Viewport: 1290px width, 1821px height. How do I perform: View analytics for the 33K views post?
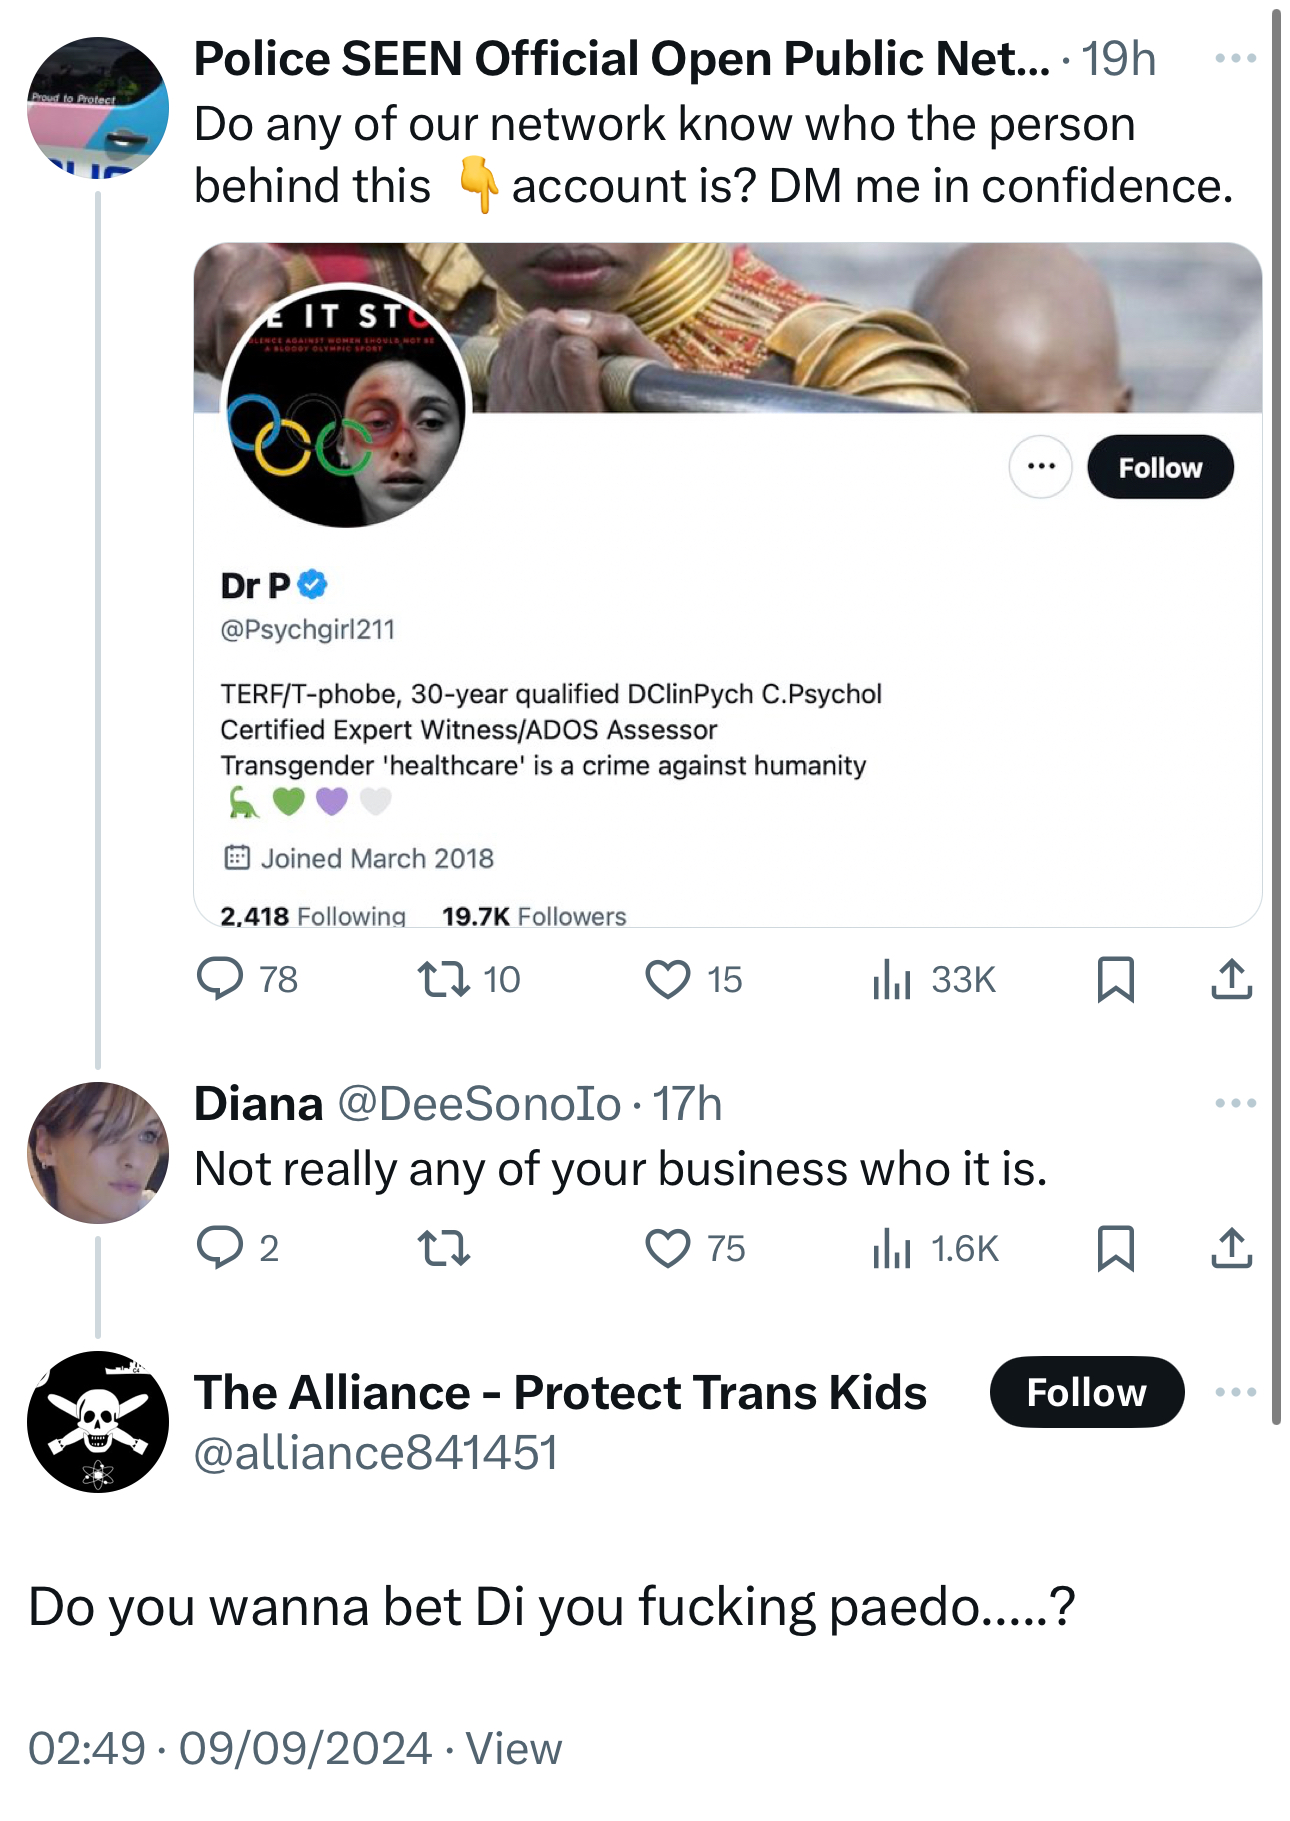click(x=892, y=979)
